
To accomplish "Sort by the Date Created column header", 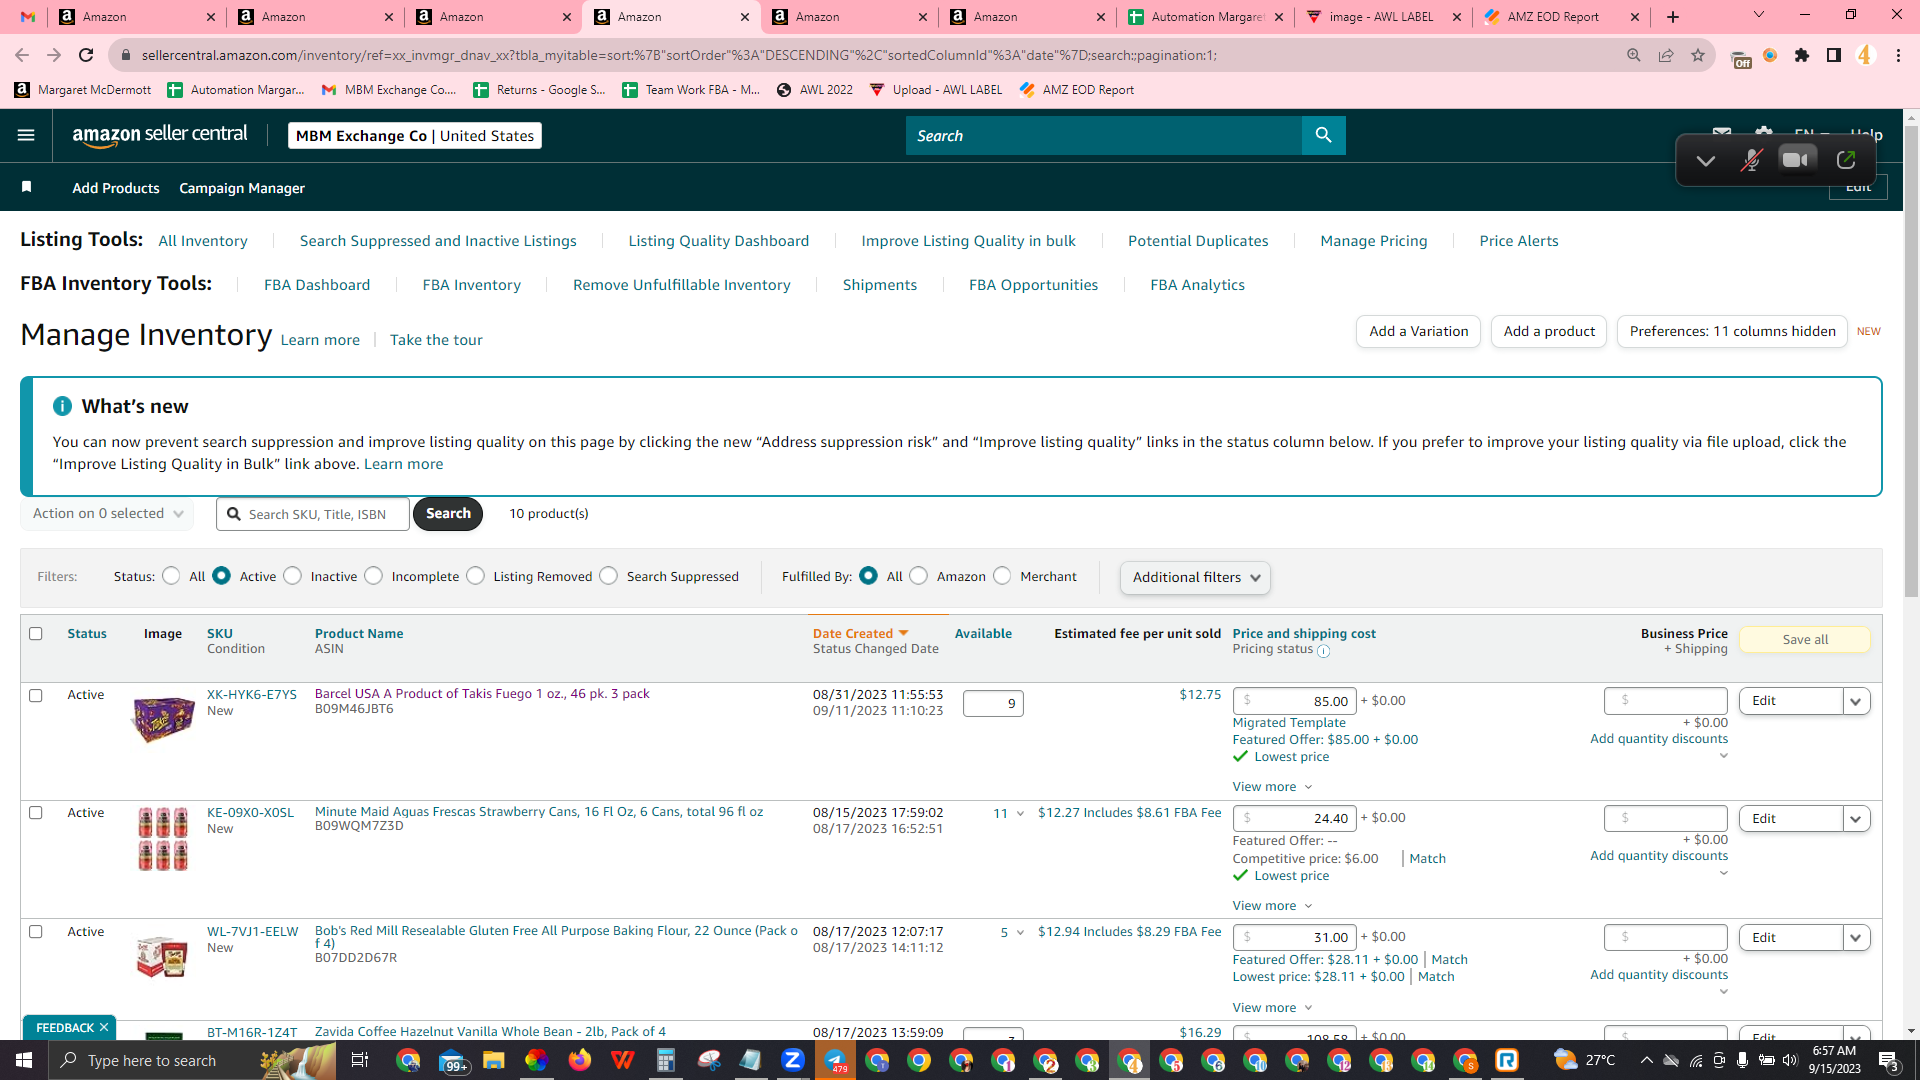I will (x=860, y=633).
